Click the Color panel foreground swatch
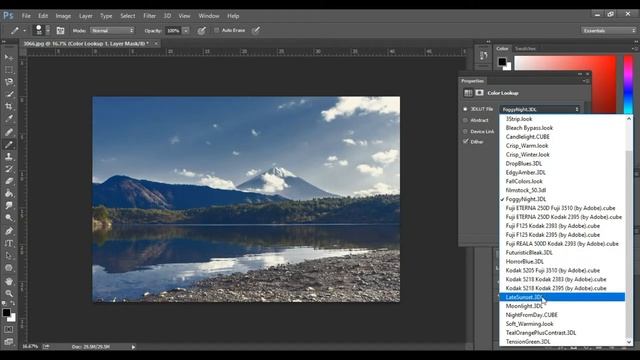This screenshot has width=640, height=360. (x=502, y=62)
